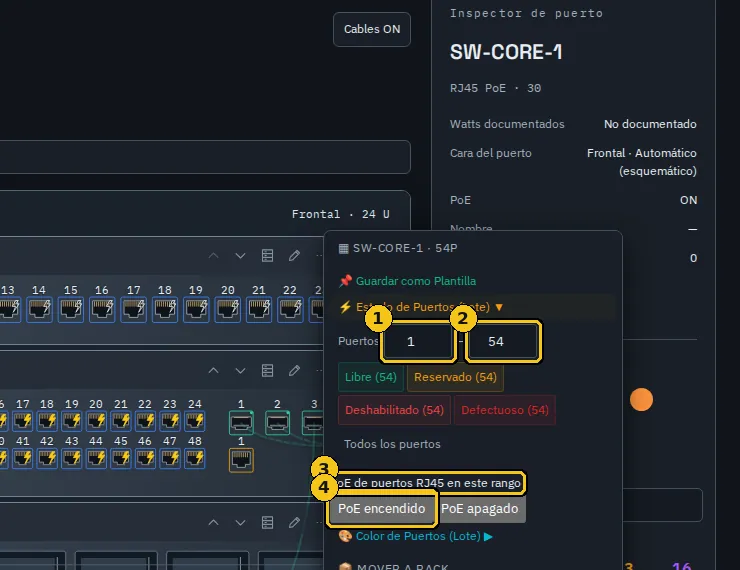Click the PoE de puertos RJ45 en este rango label
The image size is (740, 570).
point(429,483)
